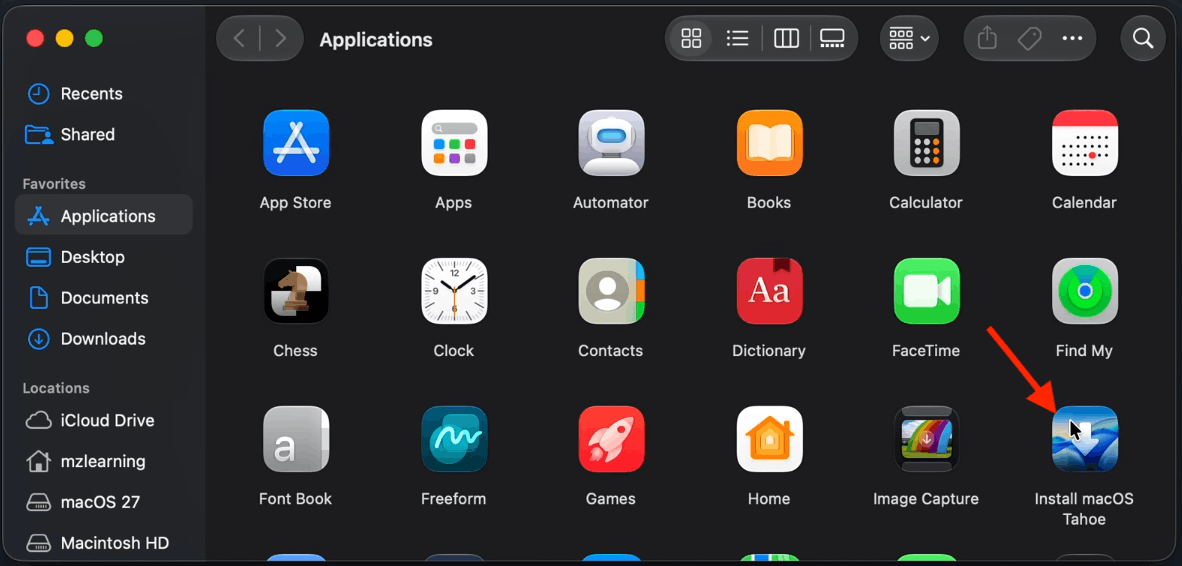Click the Chess app icon

[296, 291]
